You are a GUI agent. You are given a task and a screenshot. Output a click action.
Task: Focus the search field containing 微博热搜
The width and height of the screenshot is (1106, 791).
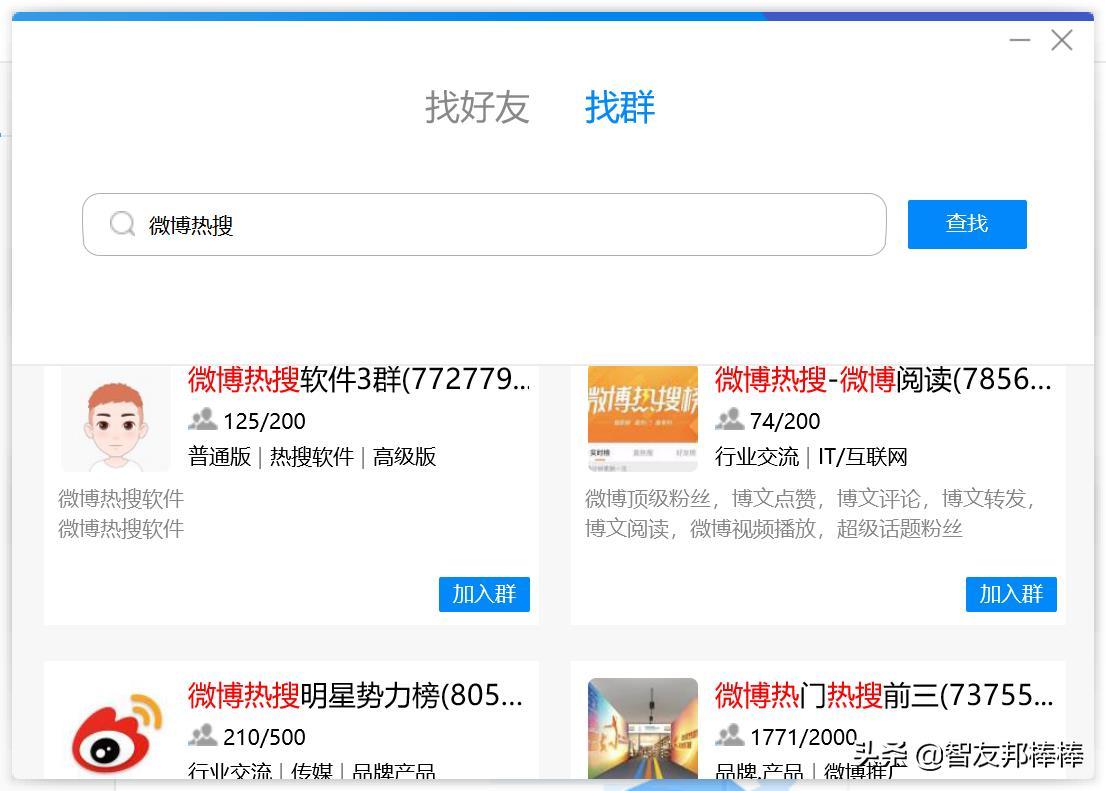(484, 224)
